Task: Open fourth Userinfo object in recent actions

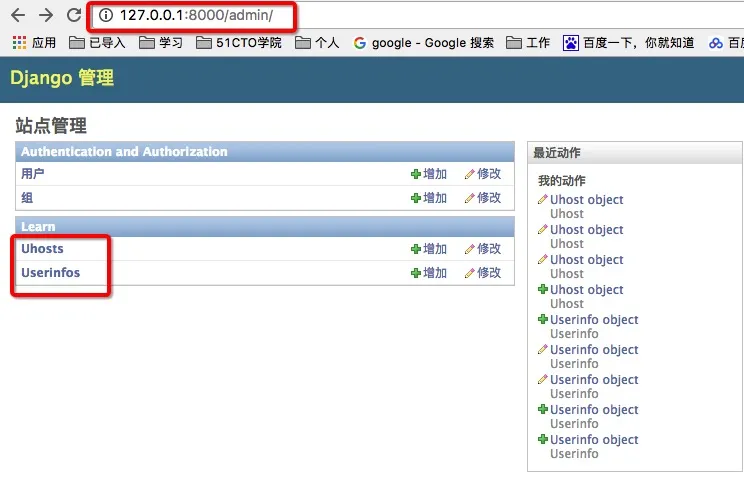Action: (x=594, y=410)
